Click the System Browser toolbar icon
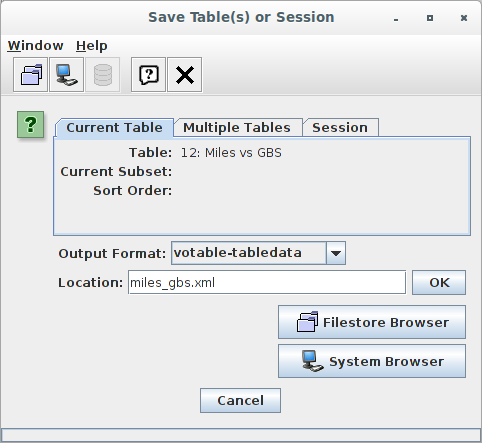482x443 pixels. click(67, 75)
